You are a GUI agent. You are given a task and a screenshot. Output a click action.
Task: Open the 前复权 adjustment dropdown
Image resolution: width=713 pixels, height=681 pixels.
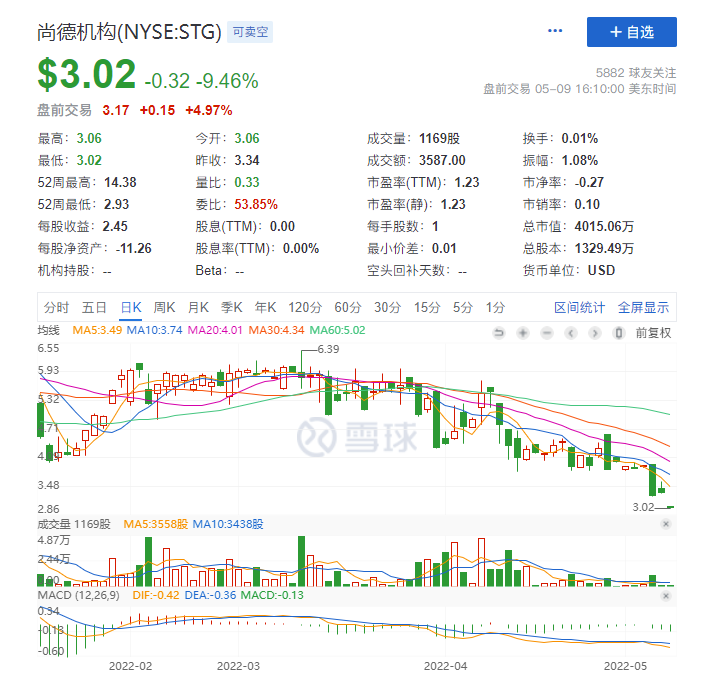(x=654, y=332)
